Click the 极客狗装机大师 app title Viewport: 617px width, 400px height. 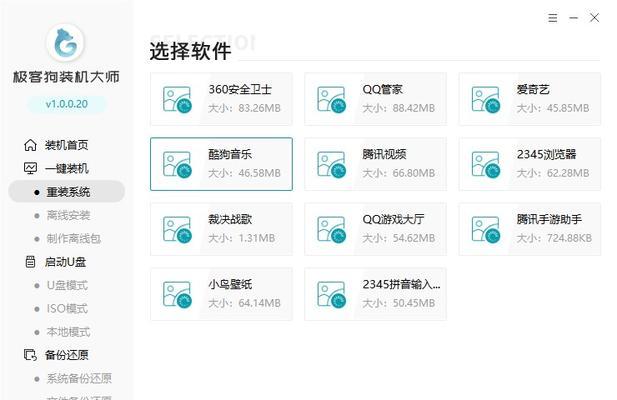[66, 77]
